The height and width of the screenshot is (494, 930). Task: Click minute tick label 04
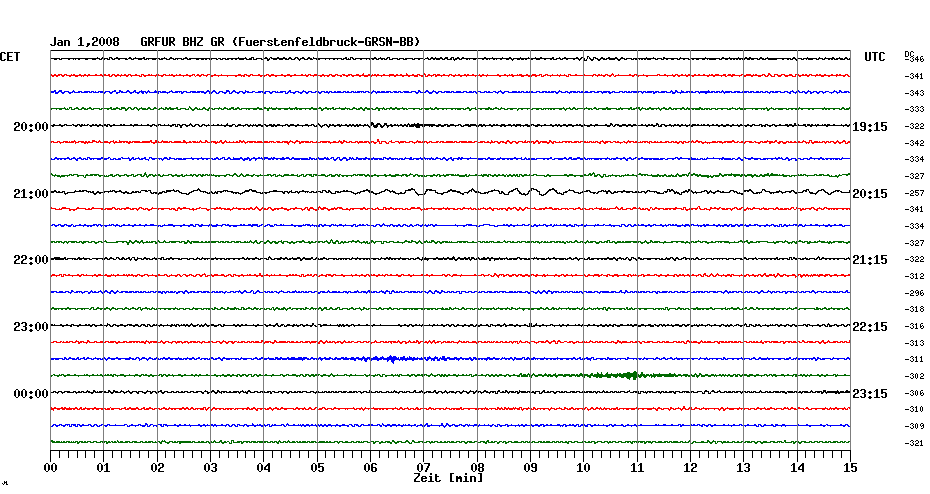click(264, 468)
